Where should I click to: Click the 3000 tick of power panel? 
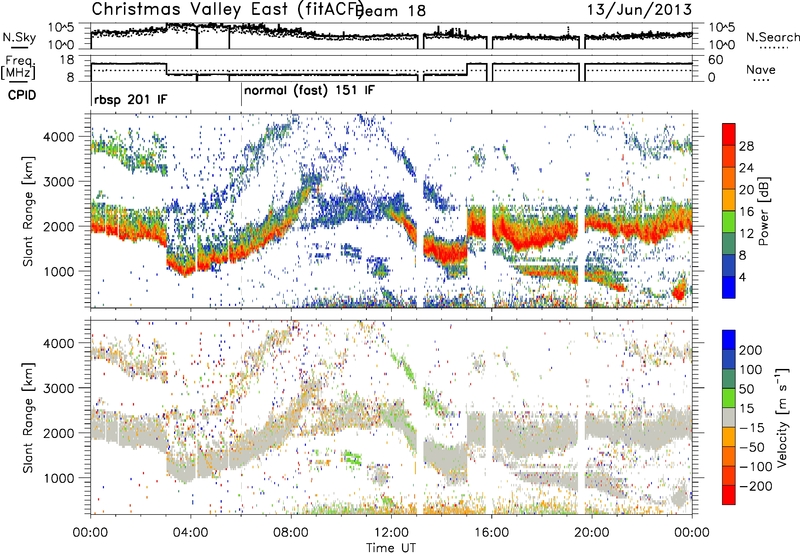click(x=58, y=182)
